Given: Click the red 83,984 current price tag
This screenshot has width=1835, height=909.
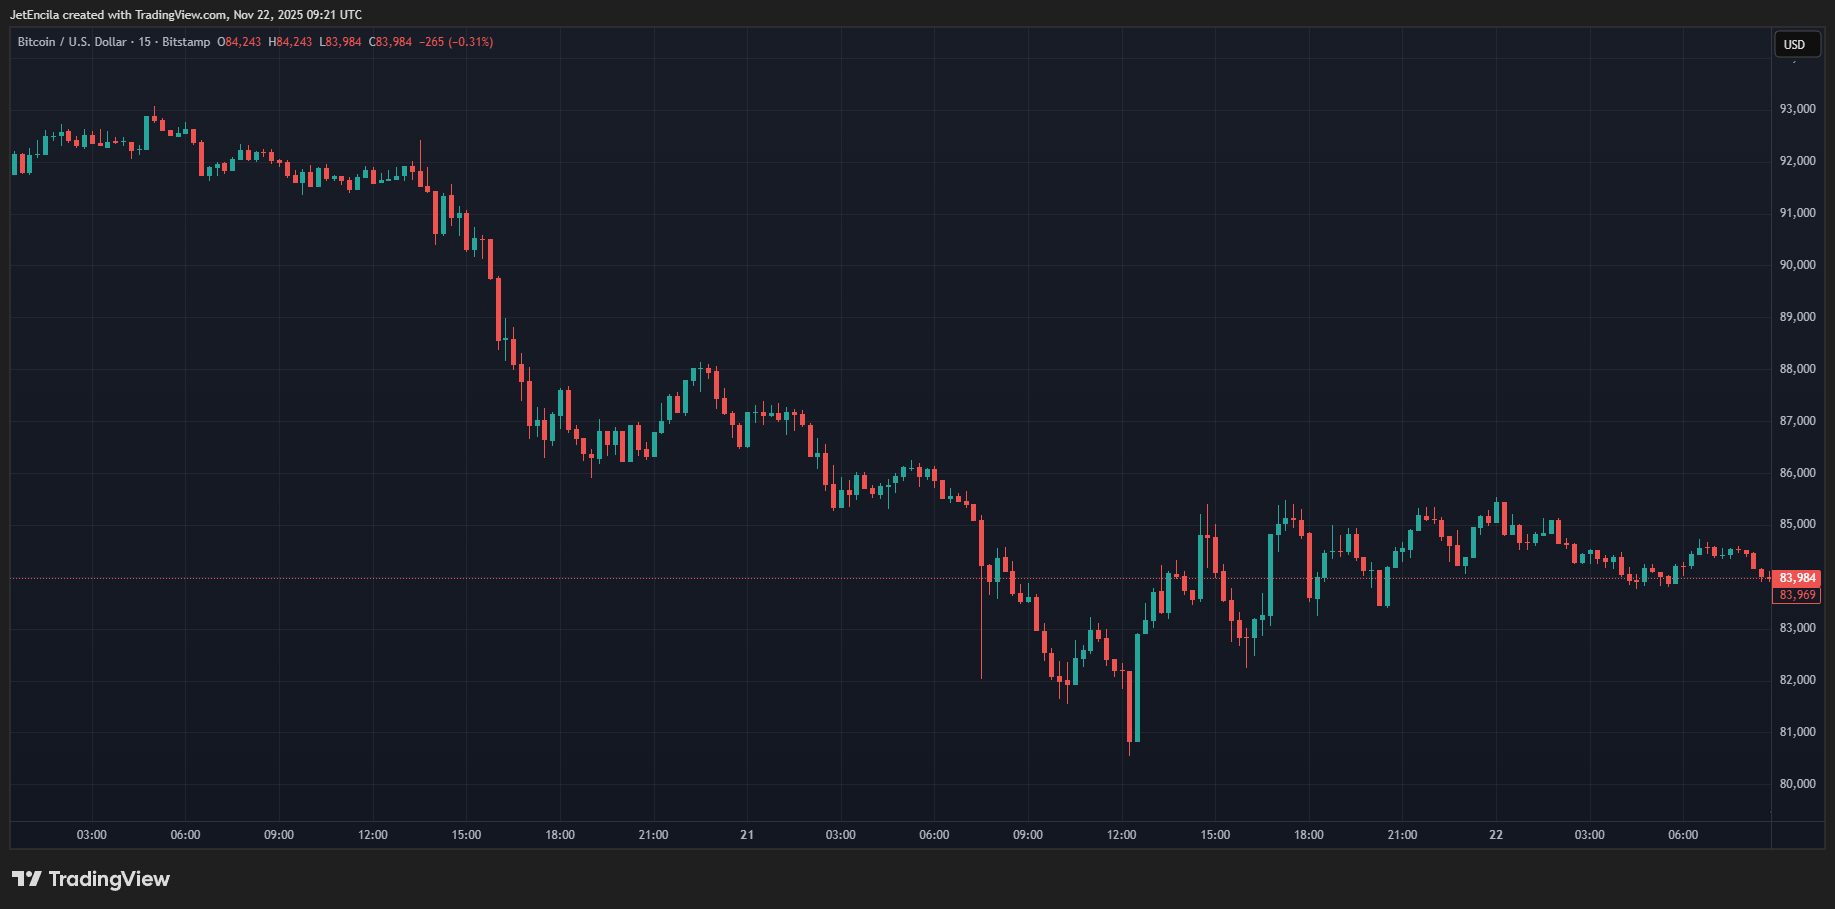Looking at the screenshot, I should [x=1797, y=578].
